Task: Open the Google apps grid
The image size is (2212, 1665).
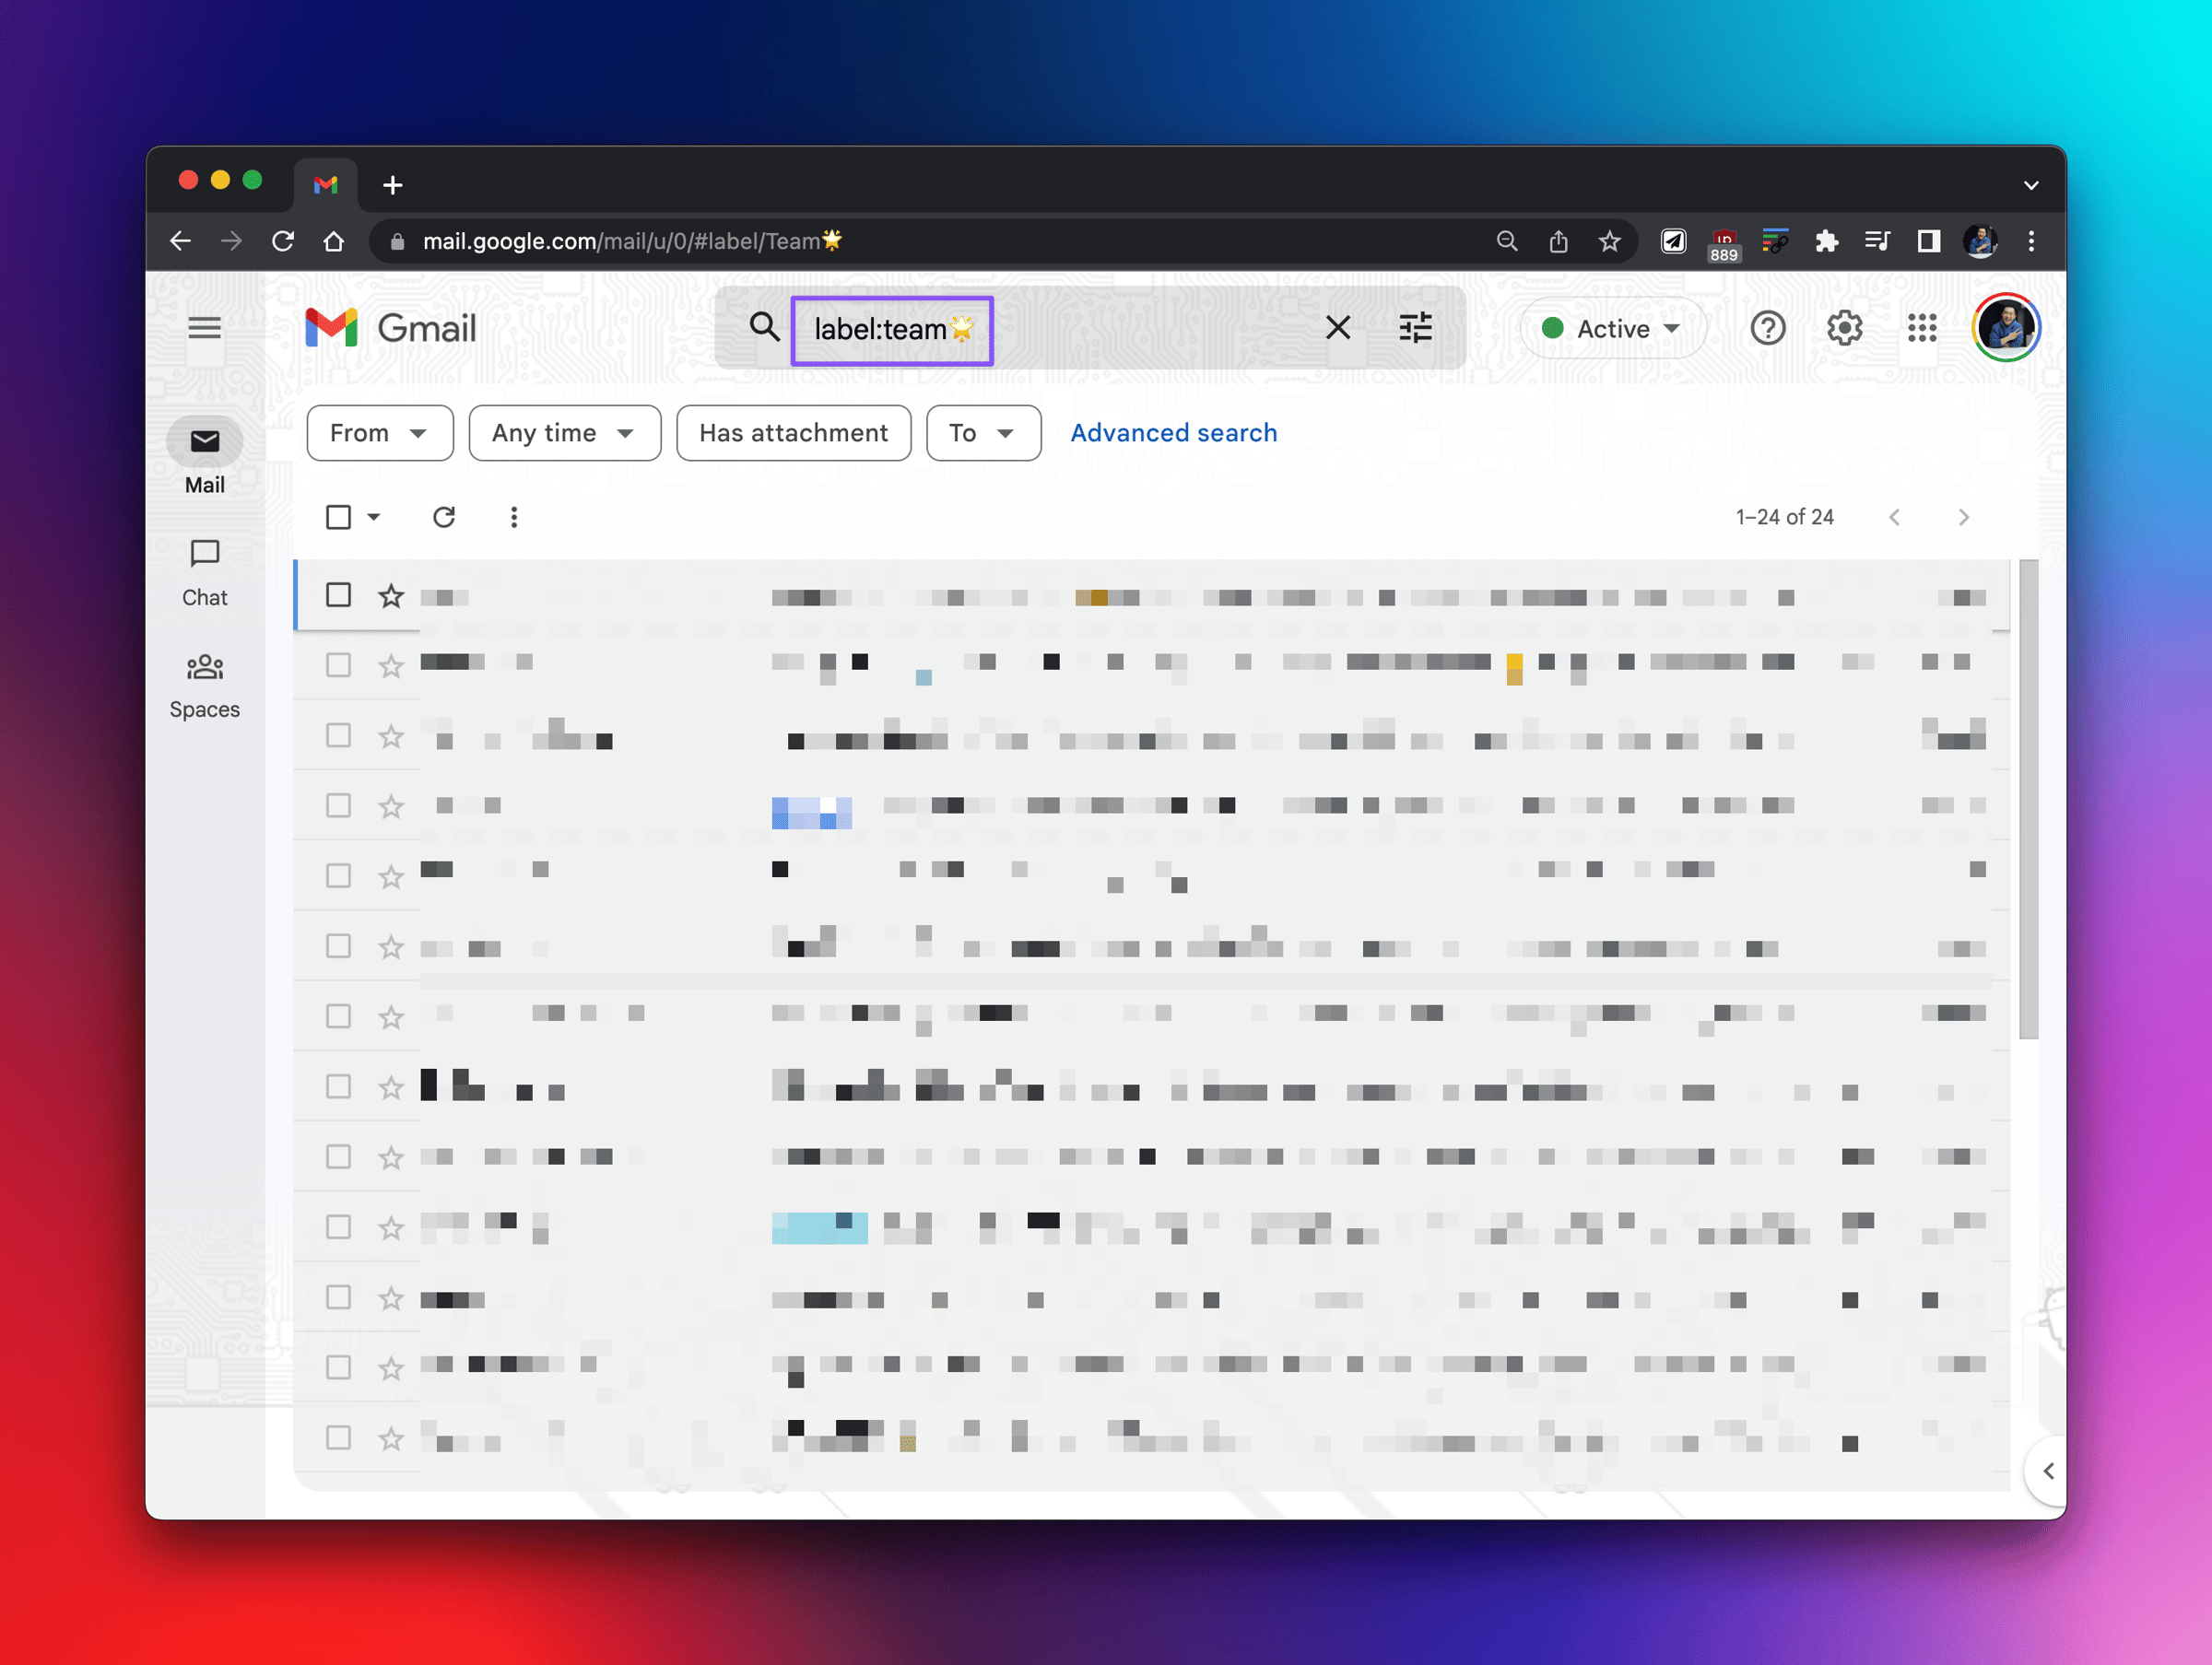Action: [1921, 328]
